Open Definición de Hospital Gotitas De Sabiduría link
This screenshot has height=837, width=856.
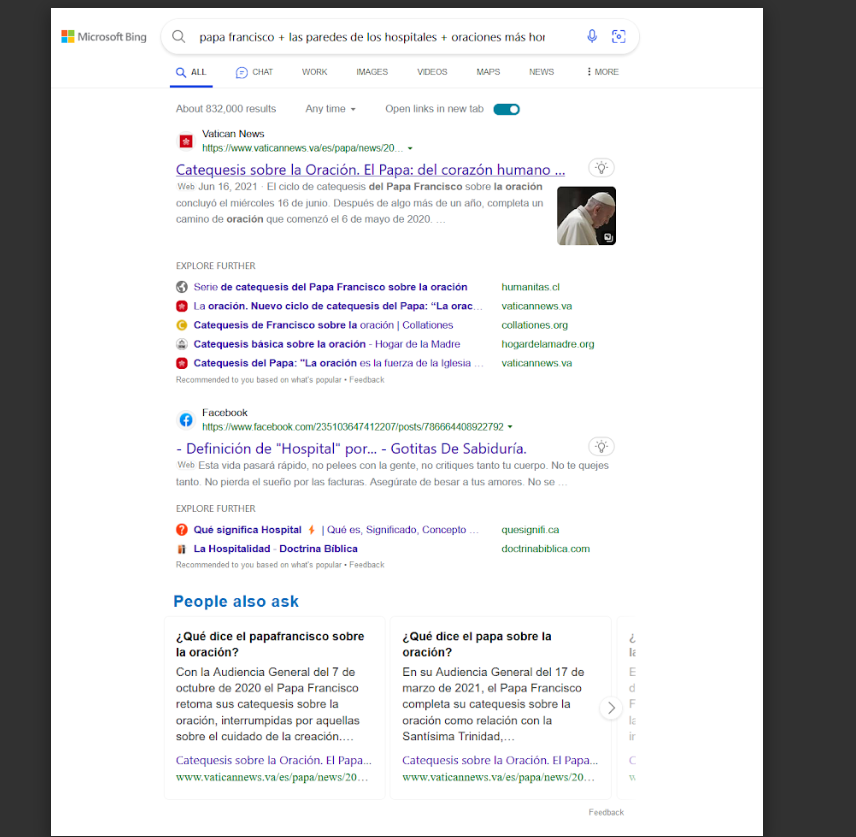click(351, 449)
